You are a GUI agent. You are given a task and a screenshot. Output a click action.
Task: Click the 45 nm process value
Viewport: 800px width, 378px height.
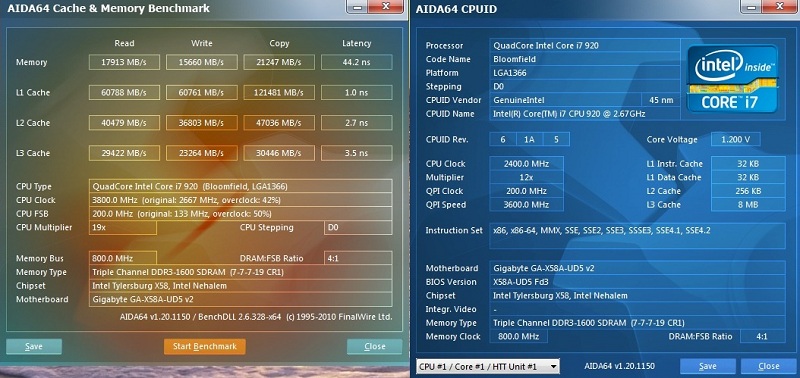tap(661, 100)
